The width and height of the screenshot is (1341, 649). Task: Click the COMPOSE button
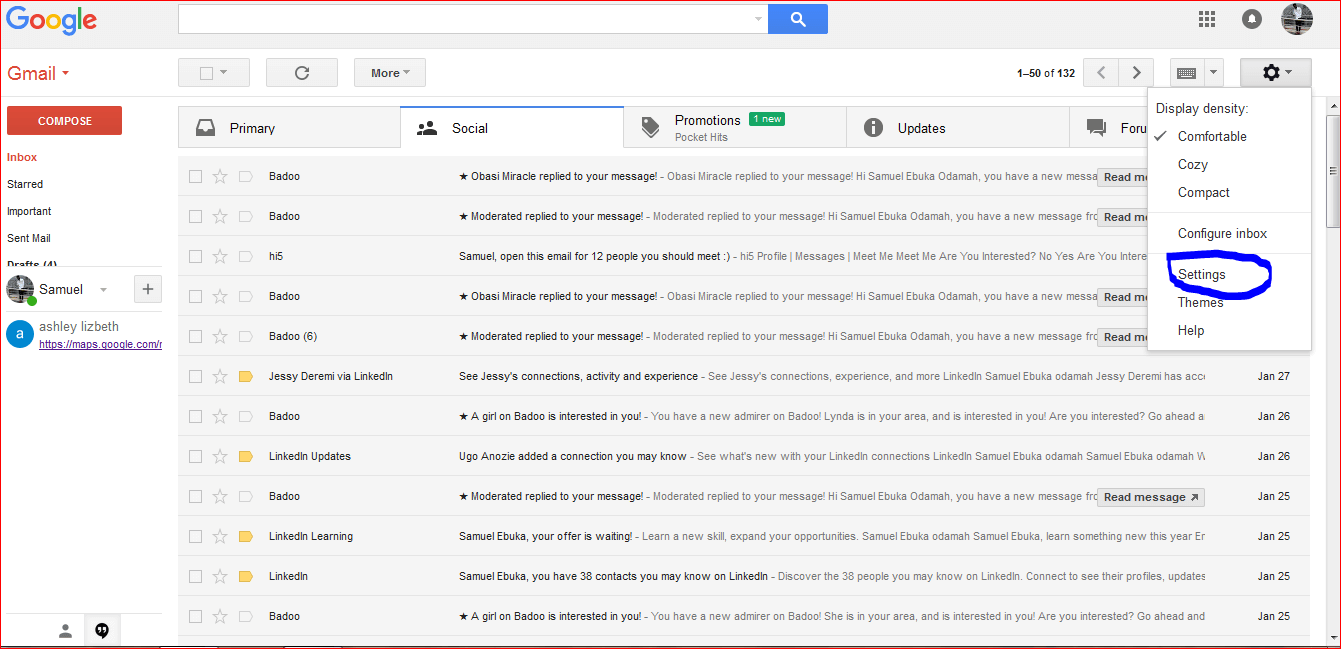pyautogui.click(x=64, y=121)
